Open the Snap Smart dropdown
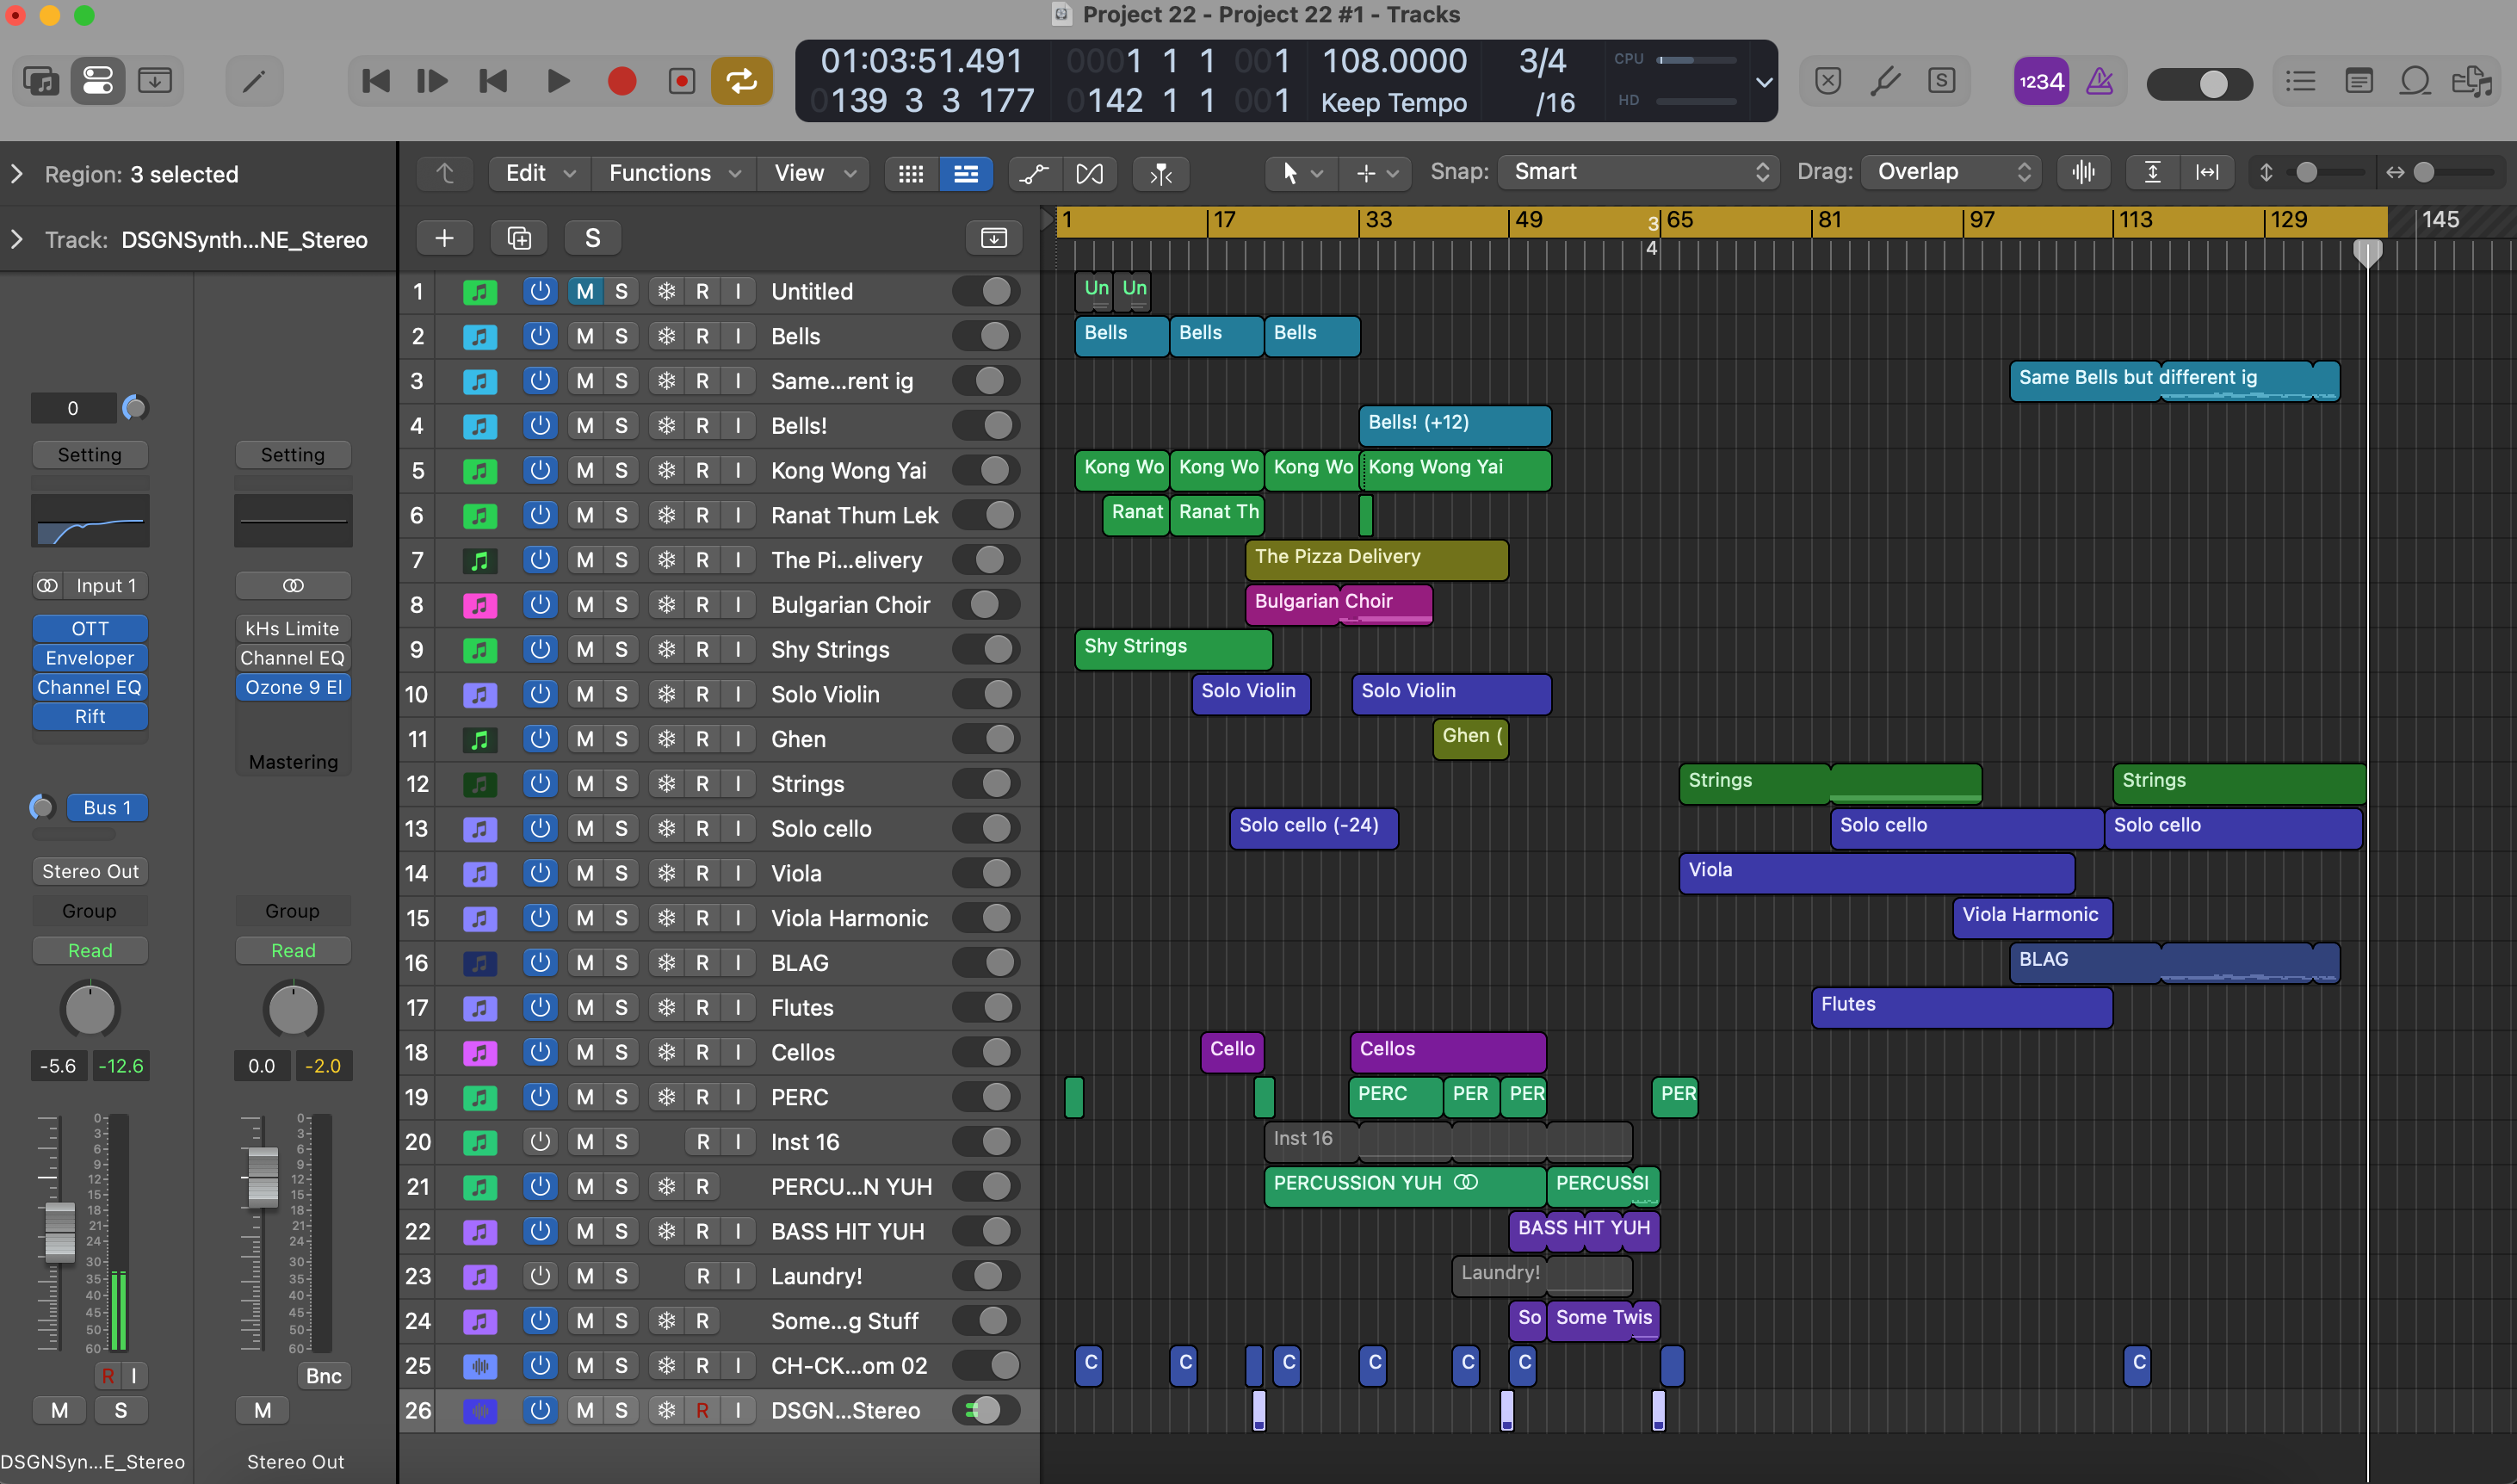Viewport: 2517px width, 1484px height. pos(1640,172)
